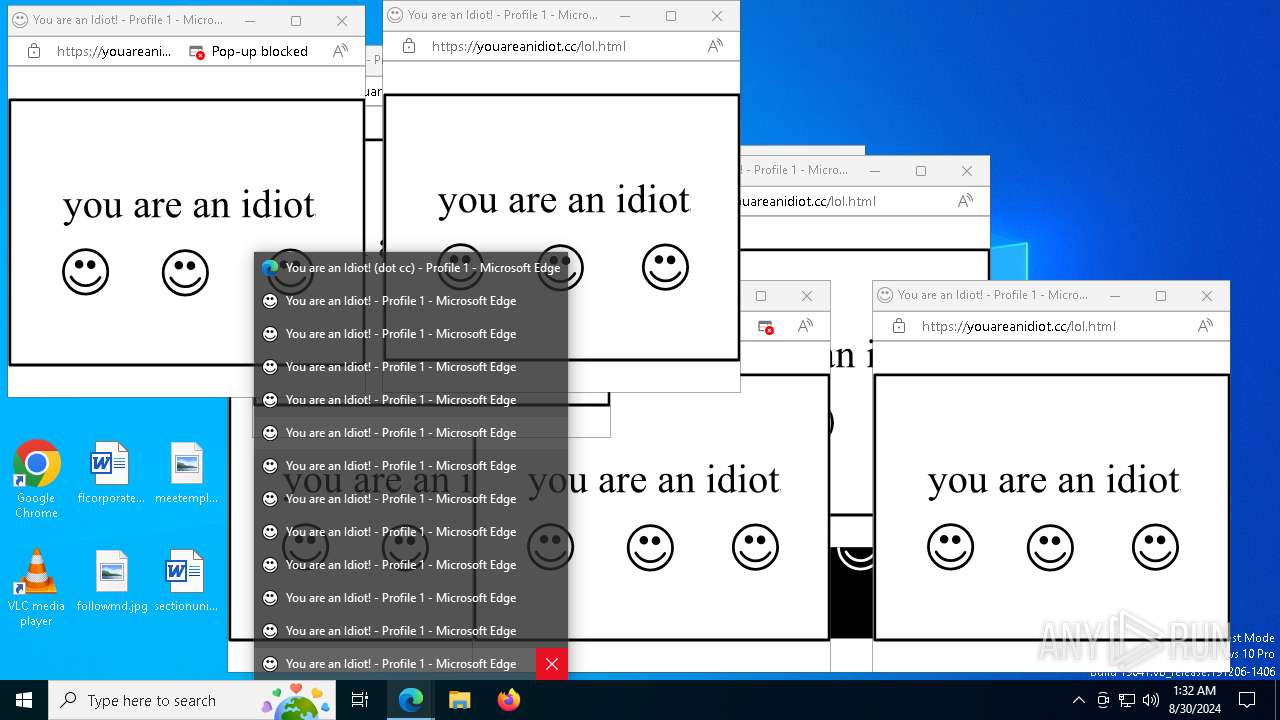
Task: Expand the hidden system tray icons chevron
Action: (1079, 700)
